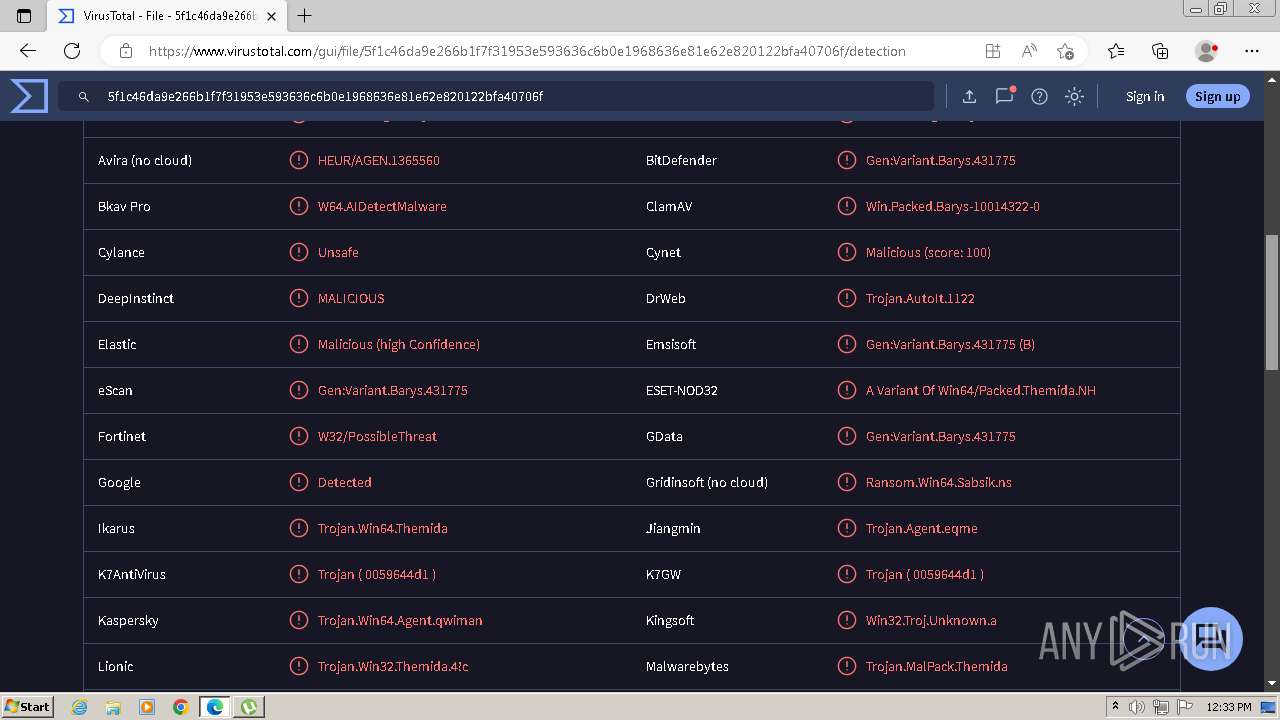Click DrWeb detection warning icon
This screenshot has width=1280, height=720.
[x=846, y=298]
